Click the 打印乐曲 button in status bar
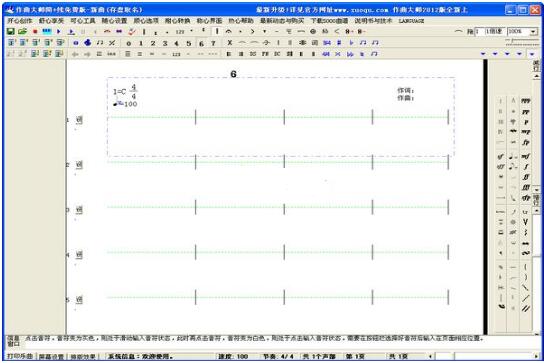 click(20, 356)
